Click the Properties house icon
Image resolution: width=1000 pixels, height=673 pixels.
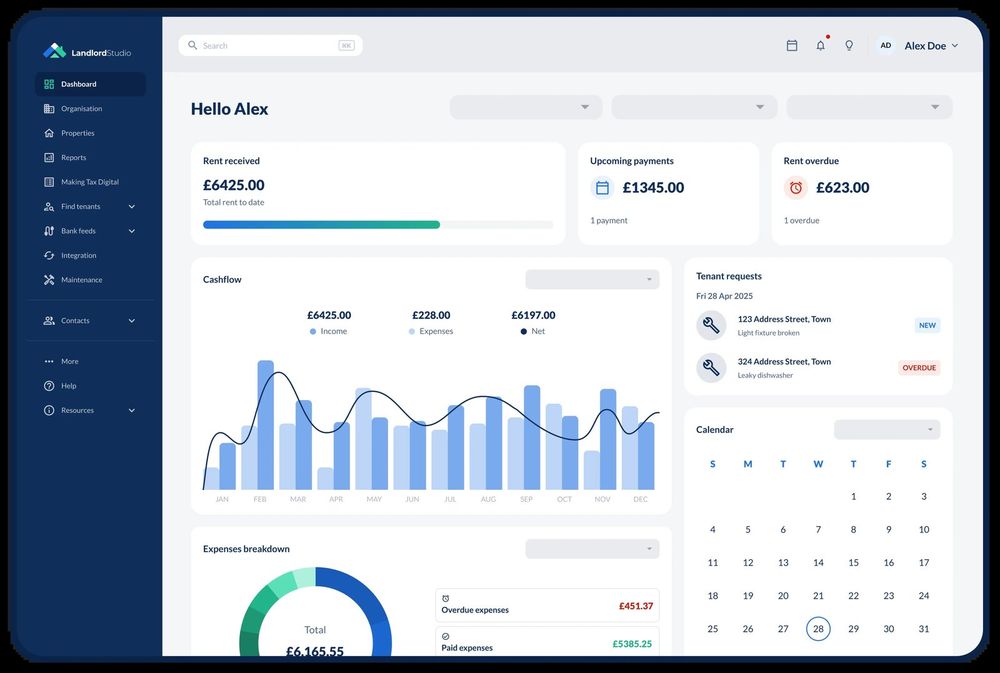[x=49, y=133]
